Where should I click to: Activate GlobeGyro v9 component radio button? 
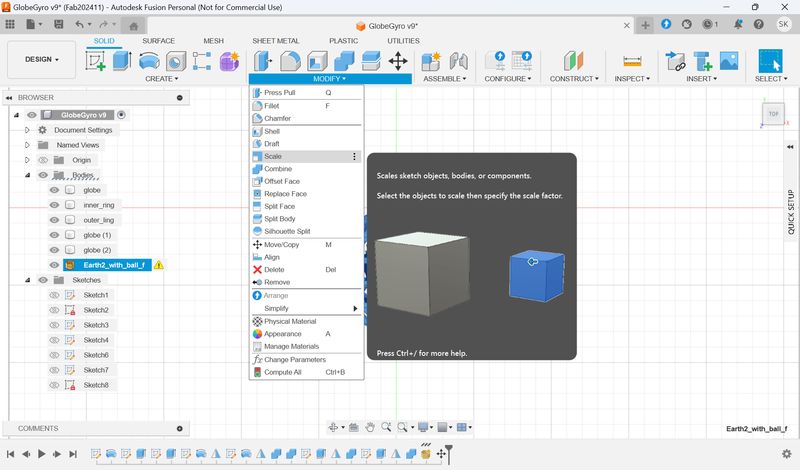[121, 115]
